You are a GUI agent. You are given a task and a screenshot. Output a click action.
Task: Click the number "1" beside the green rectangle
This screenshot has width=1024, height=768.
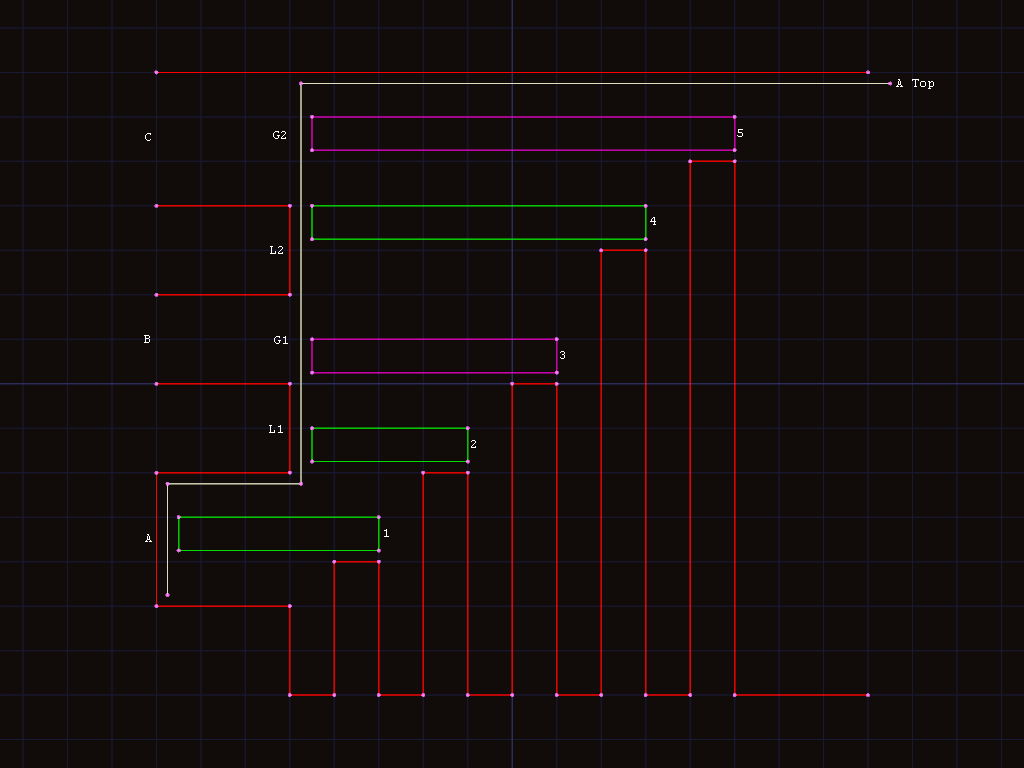(x=386, y=534)
